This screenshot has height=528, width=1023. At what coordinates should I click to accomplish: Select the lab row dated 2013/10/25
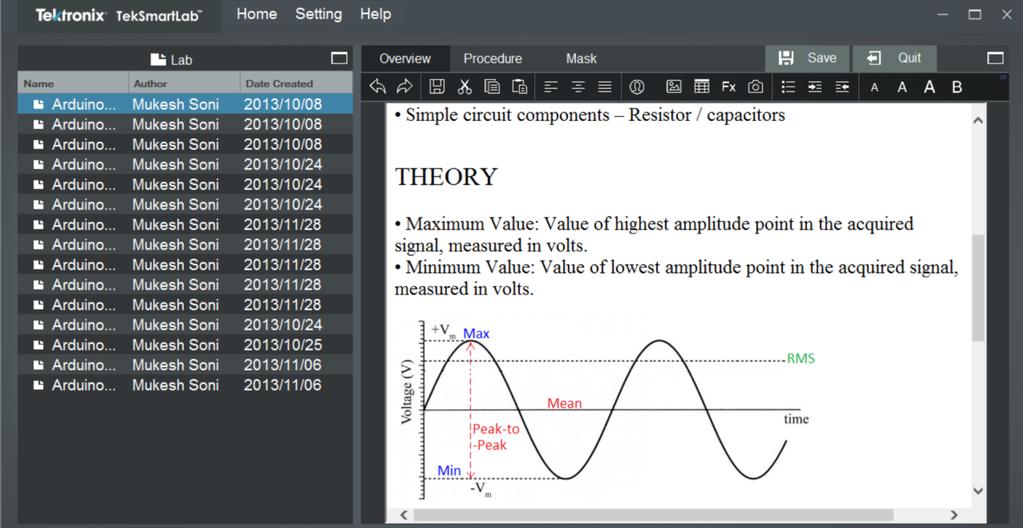(185, 345)
